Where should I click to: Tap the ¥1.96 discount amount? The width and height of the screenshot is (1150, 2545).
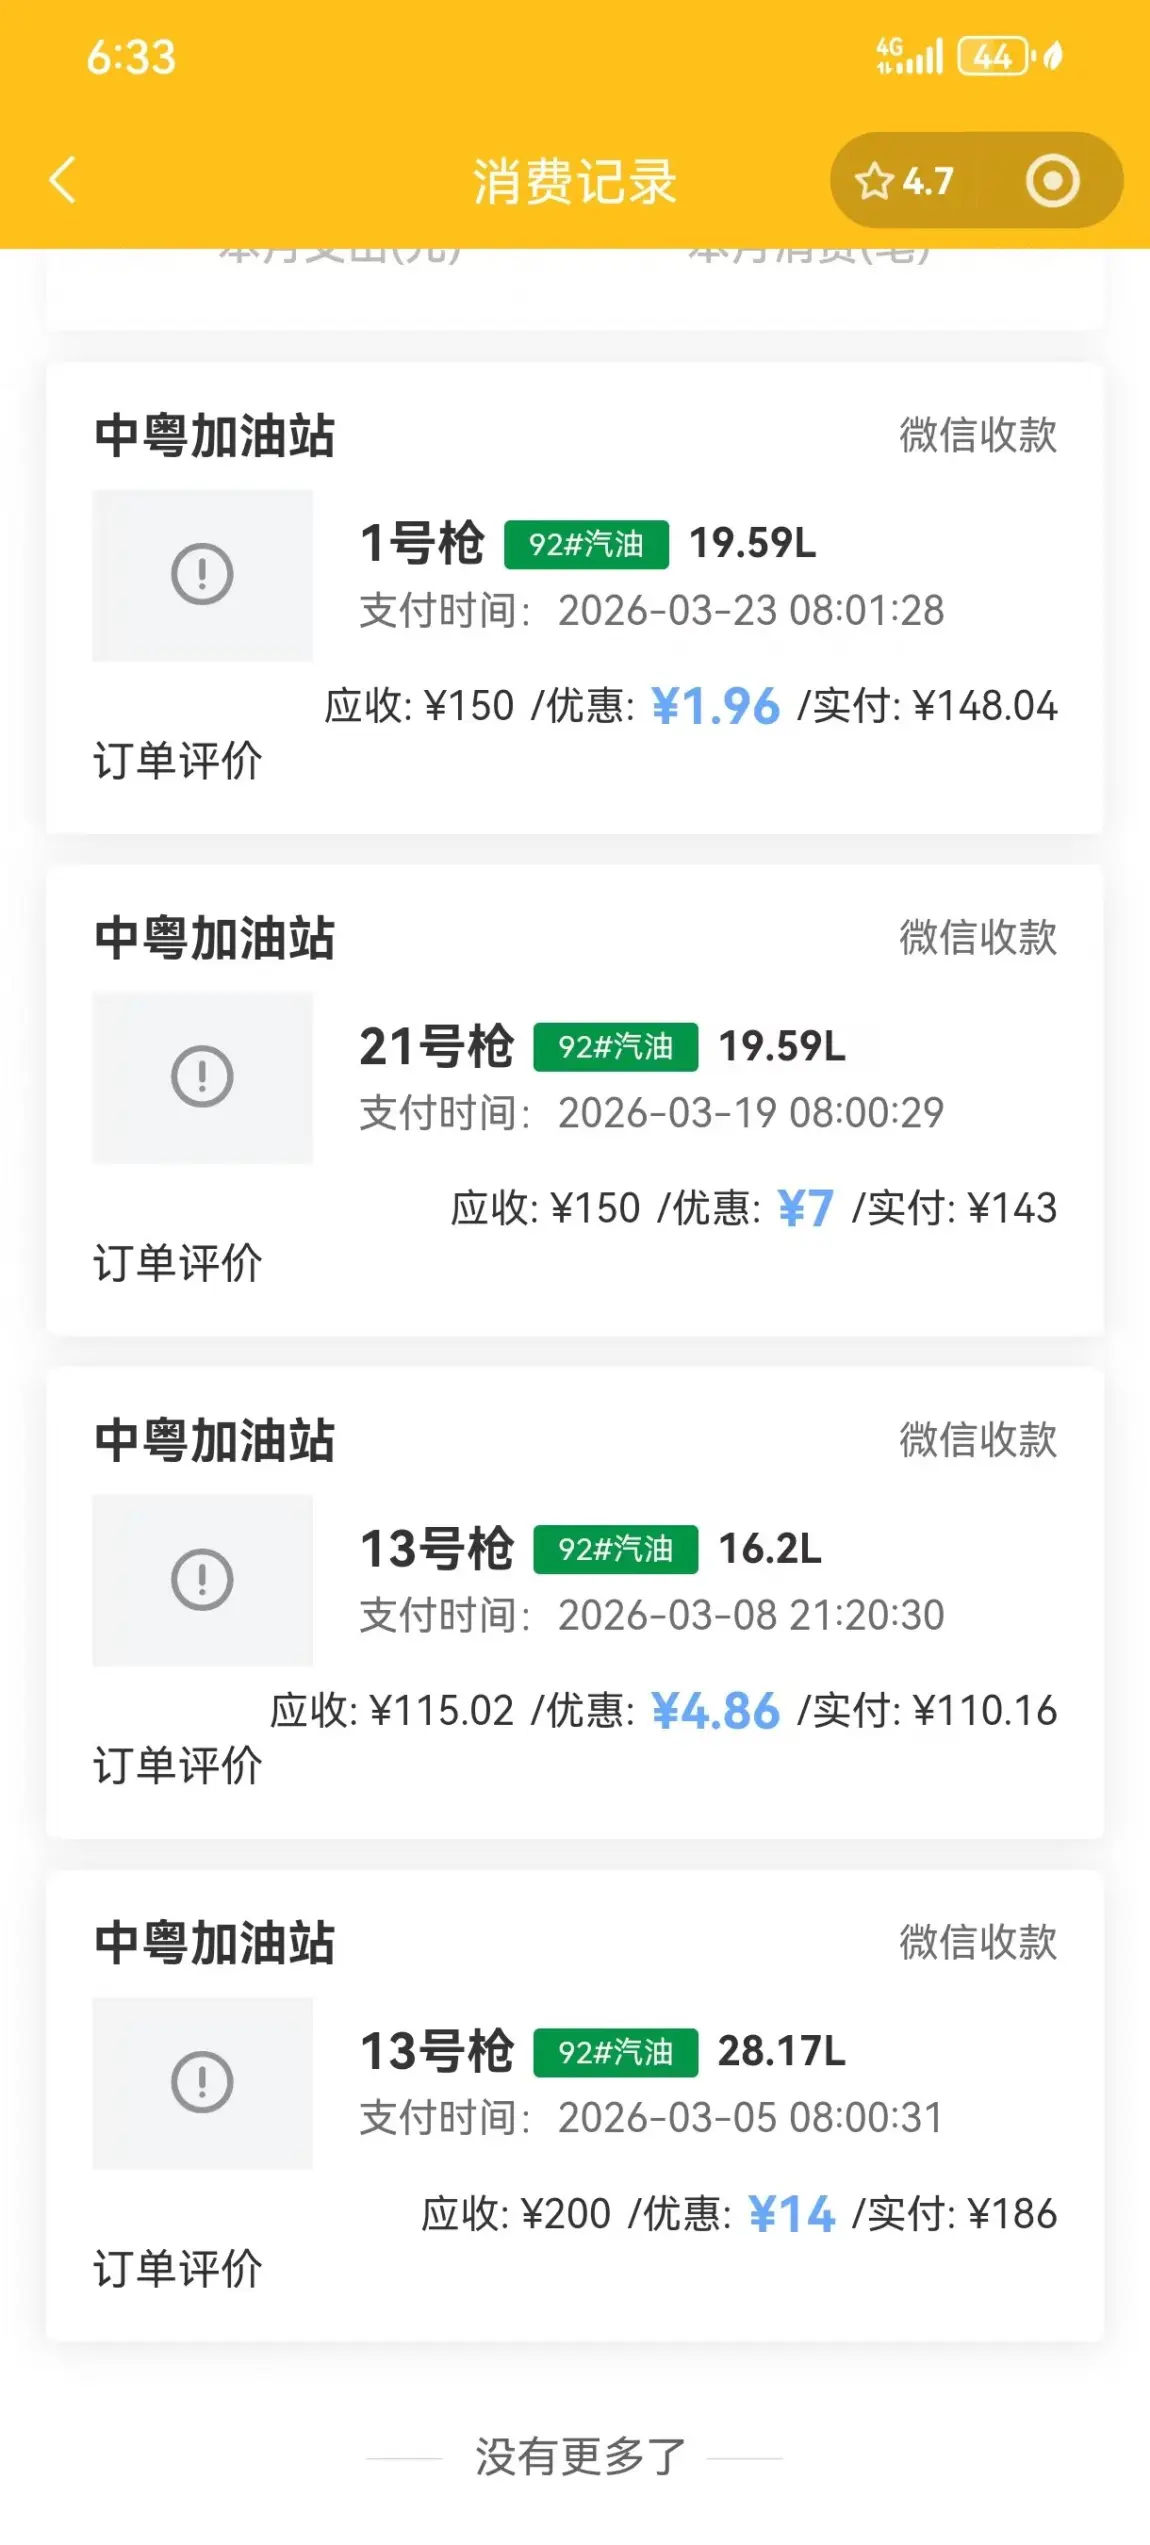(x=715, y=707)
